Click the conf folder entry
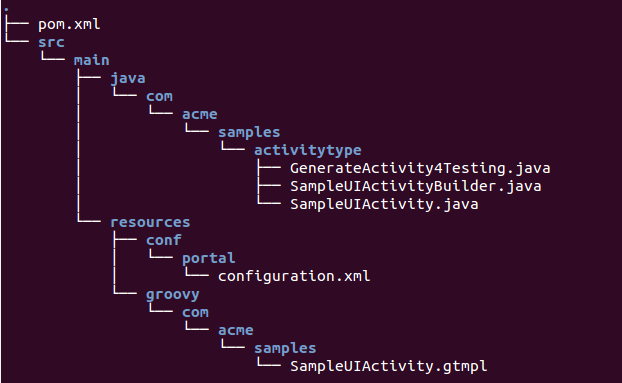This screenshot has width=622, height=383. [x=163, y=240]
